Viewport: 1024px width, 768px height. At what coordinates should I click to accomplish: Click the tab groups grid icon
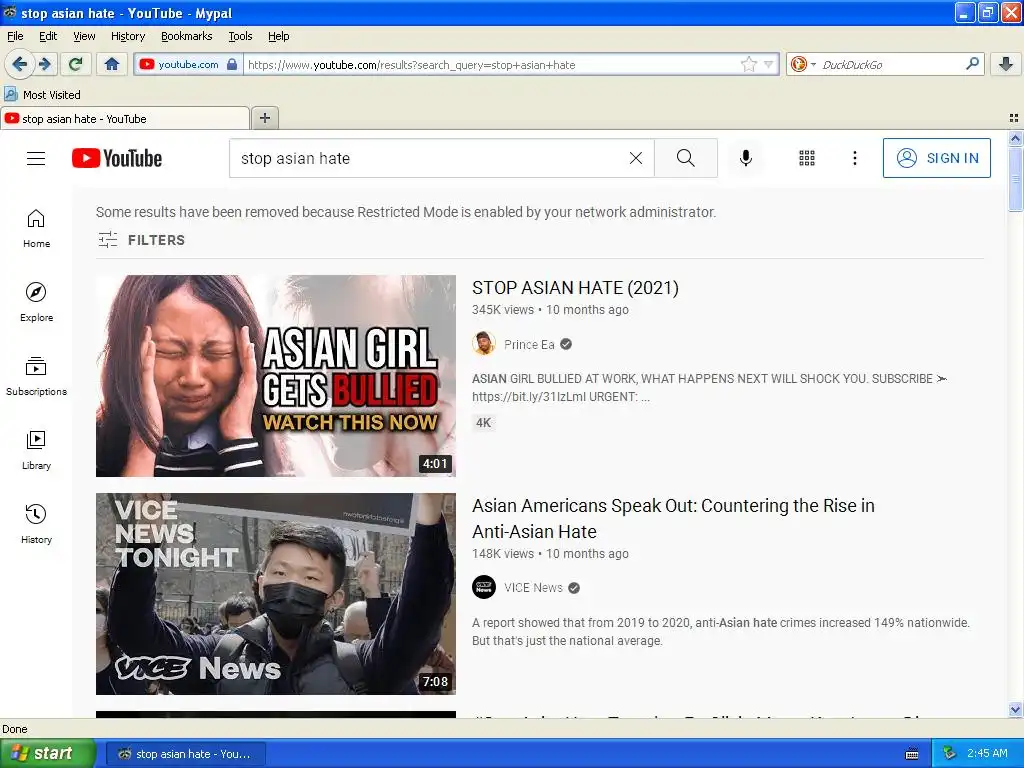pos(1014,118)
